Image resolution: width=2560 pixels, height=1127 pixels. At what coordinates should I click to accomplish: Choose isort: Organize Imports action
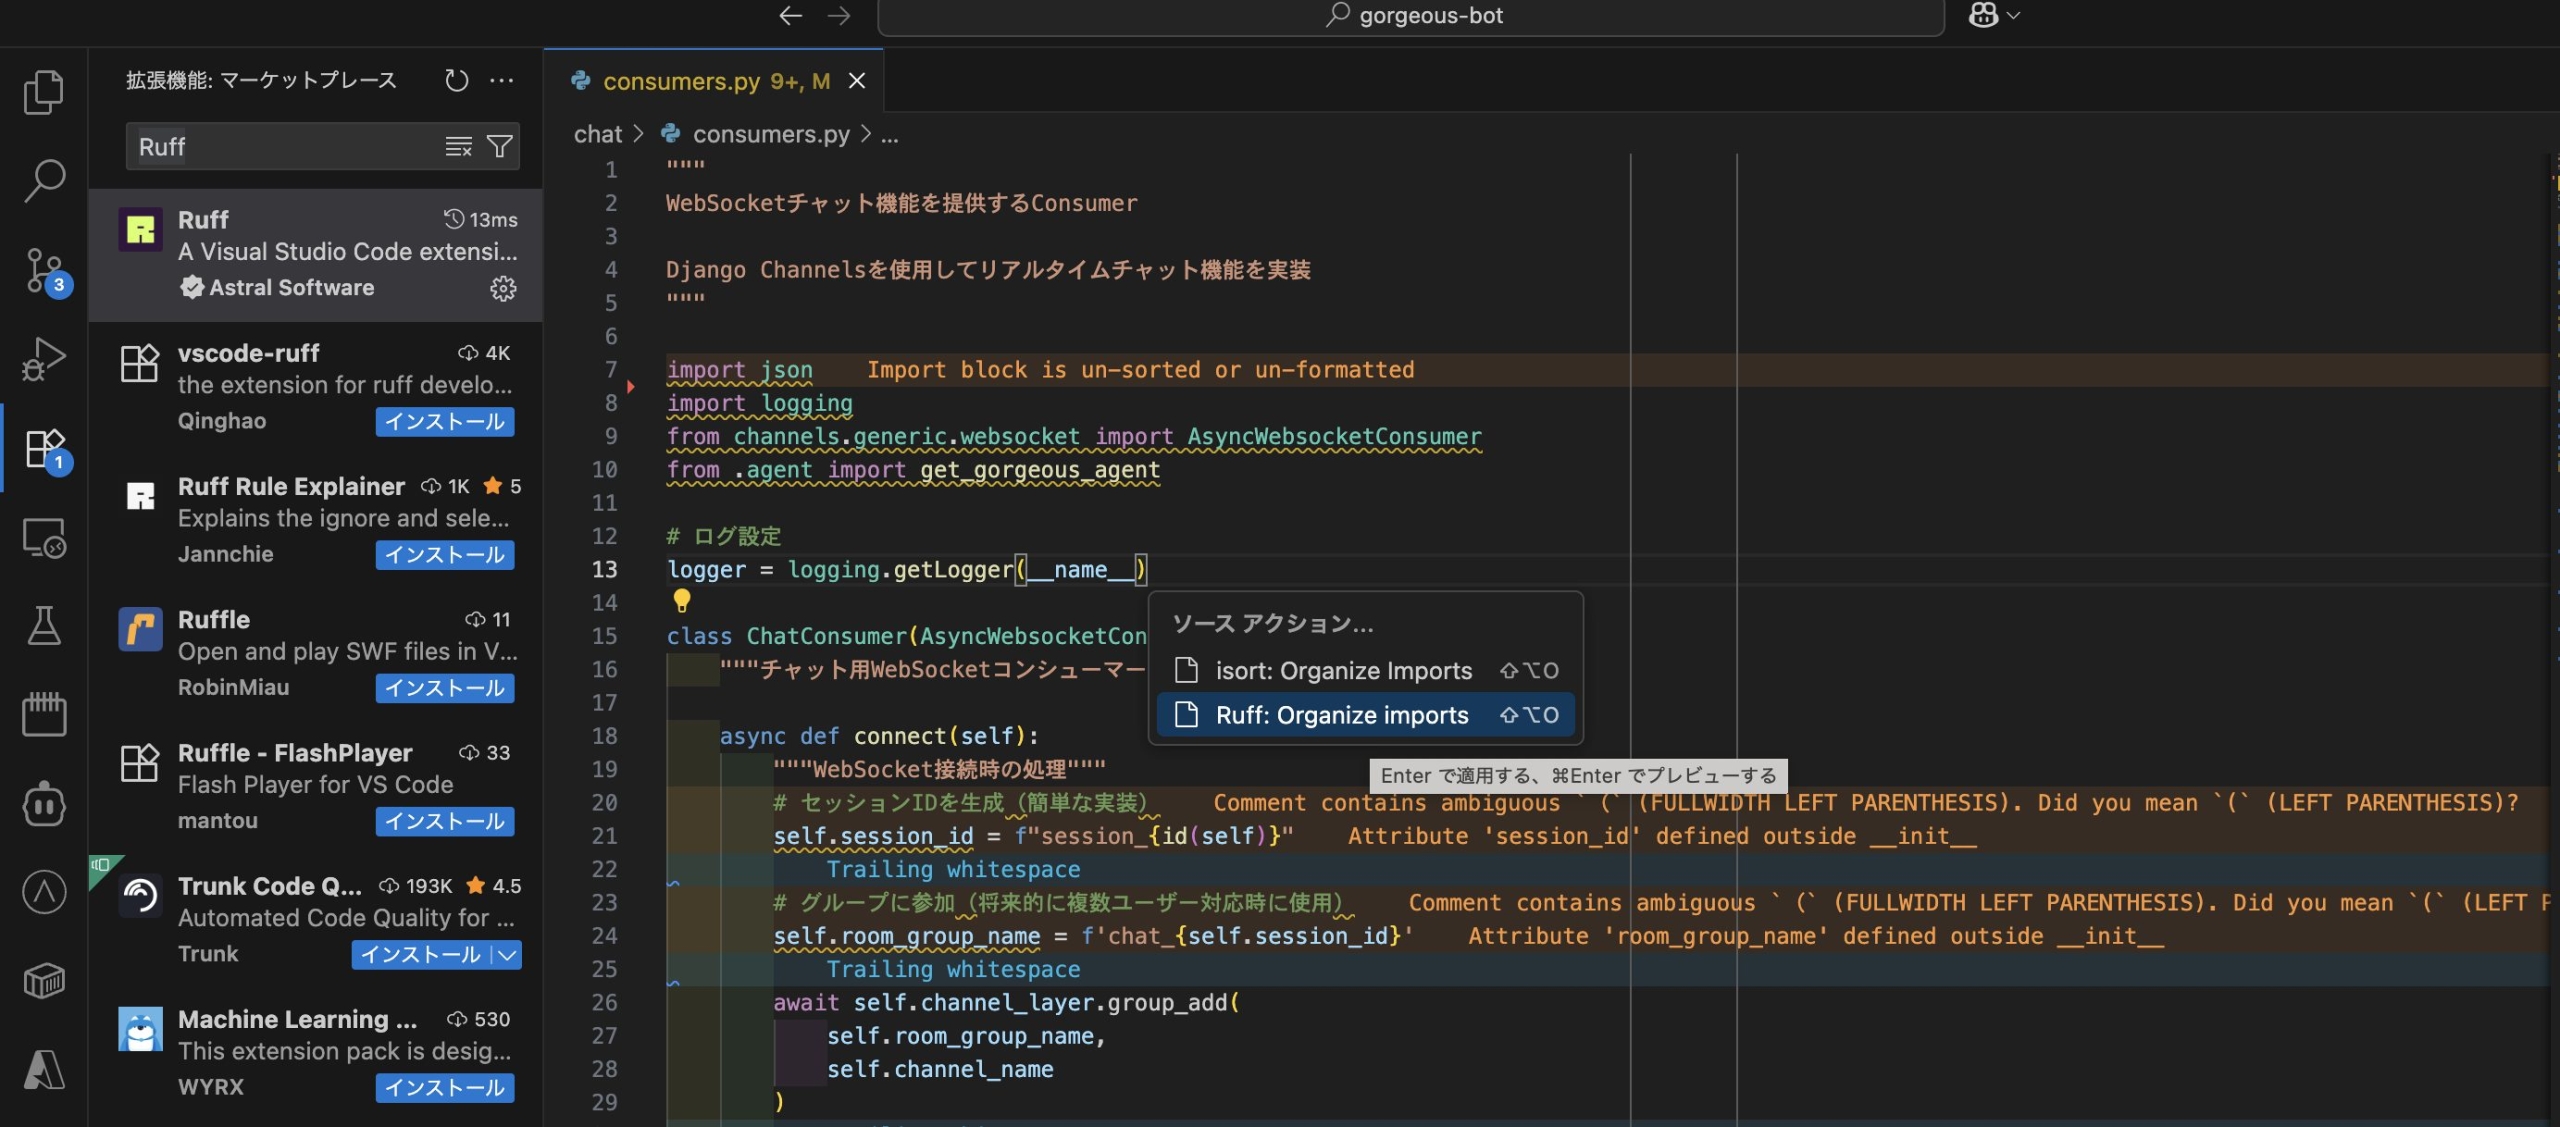click(x=1366, y=670)
